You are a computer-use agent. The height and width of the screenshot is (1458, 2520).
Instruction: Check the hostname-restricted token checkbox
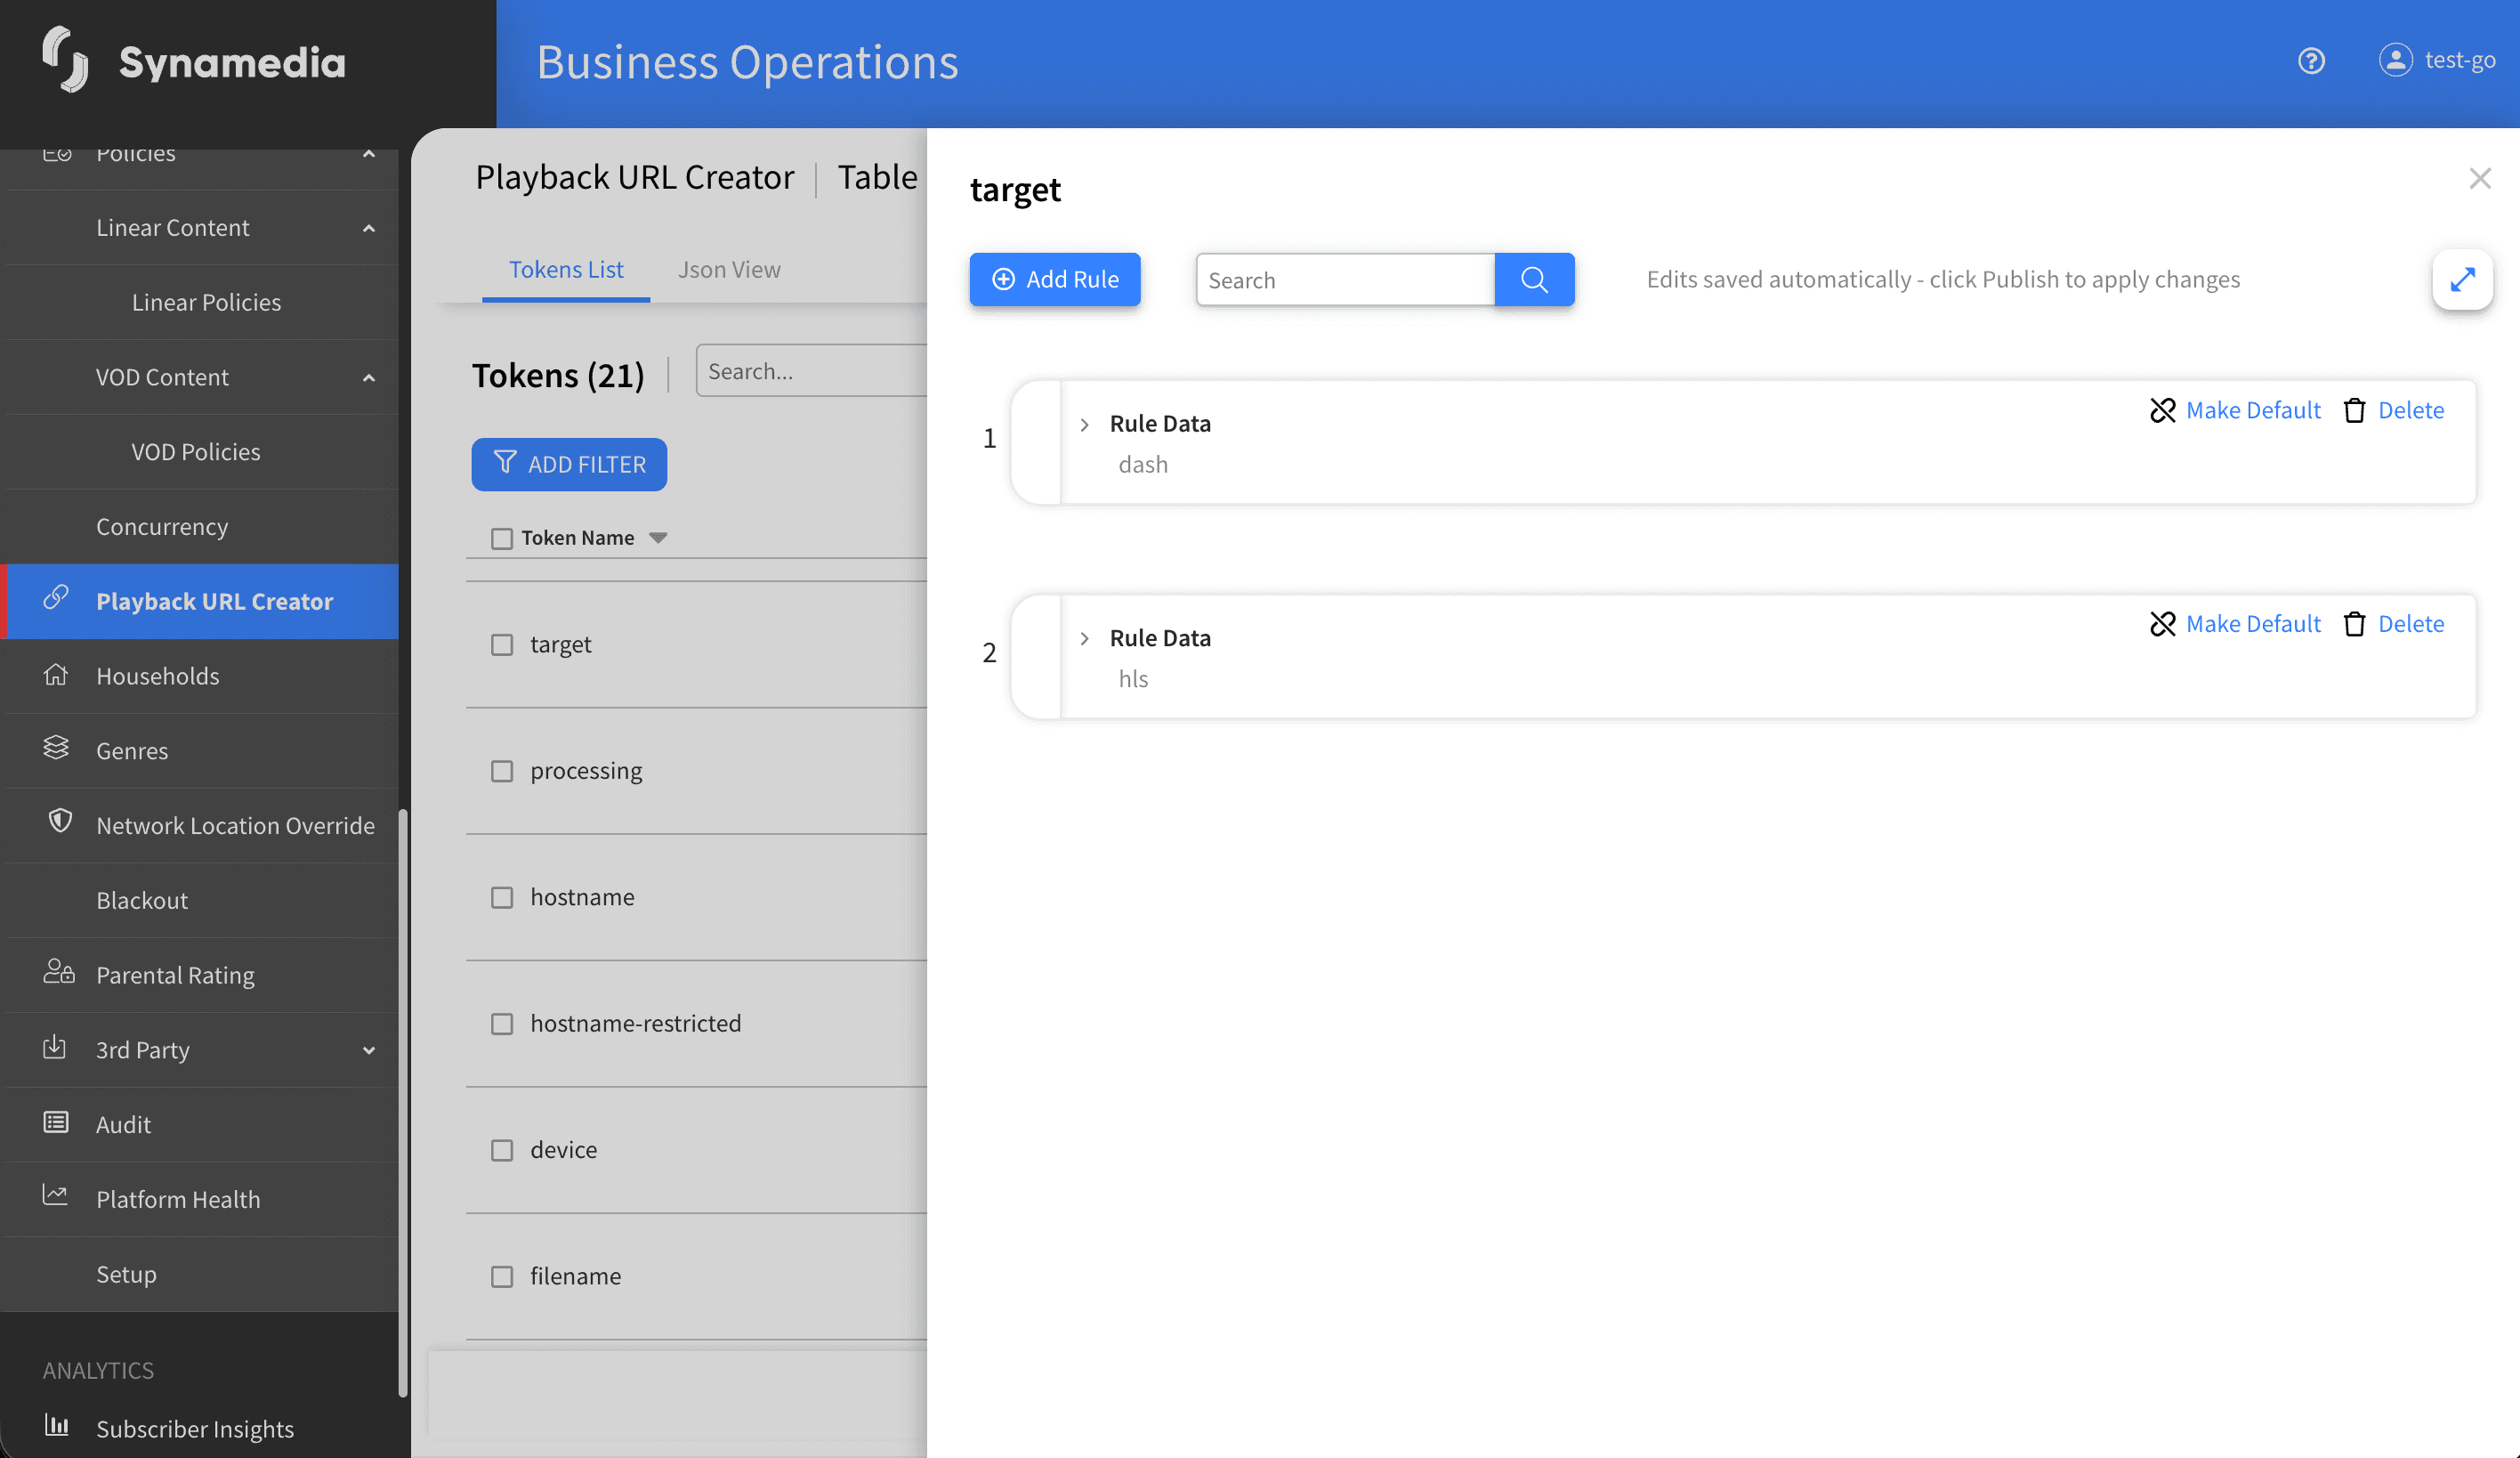coord(502,1025)
